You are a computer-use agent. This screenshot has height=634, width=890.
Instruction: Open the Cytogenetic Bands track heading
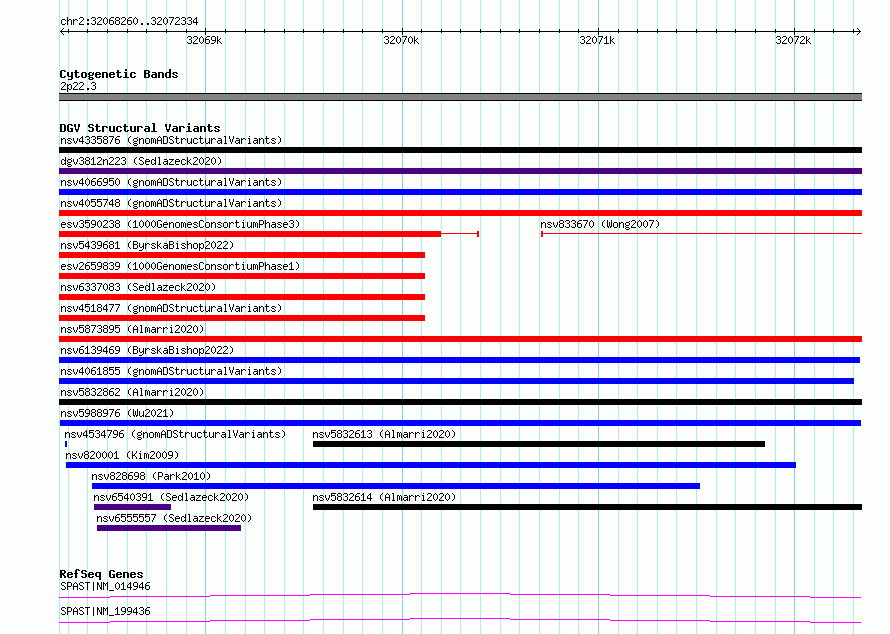(x=119, y=74)
